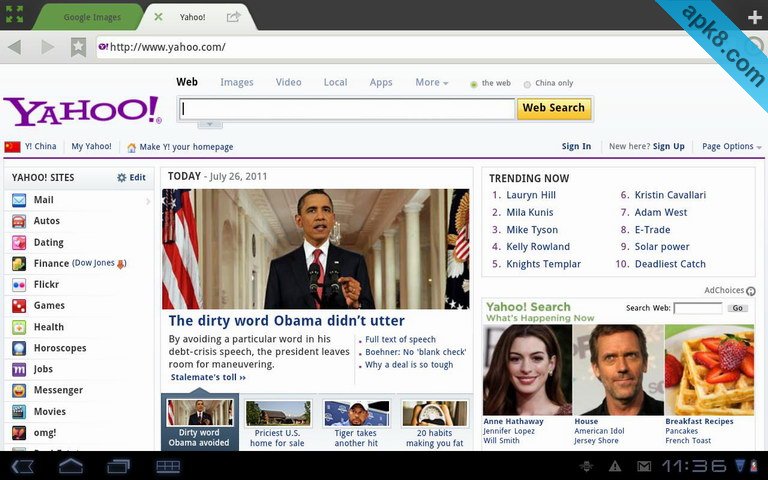Expand the Mail row arrow

[148, 201]
